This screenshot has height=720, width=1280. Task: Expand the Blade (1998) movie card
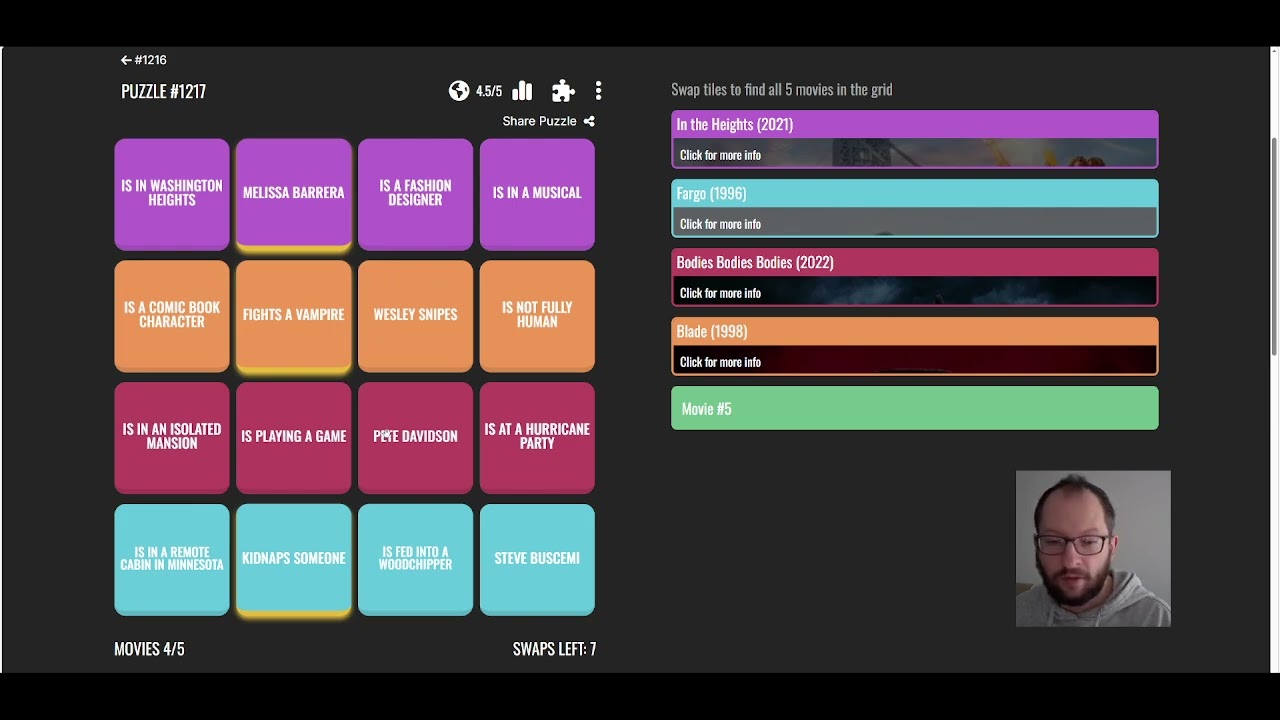click(x=915, y=346)
